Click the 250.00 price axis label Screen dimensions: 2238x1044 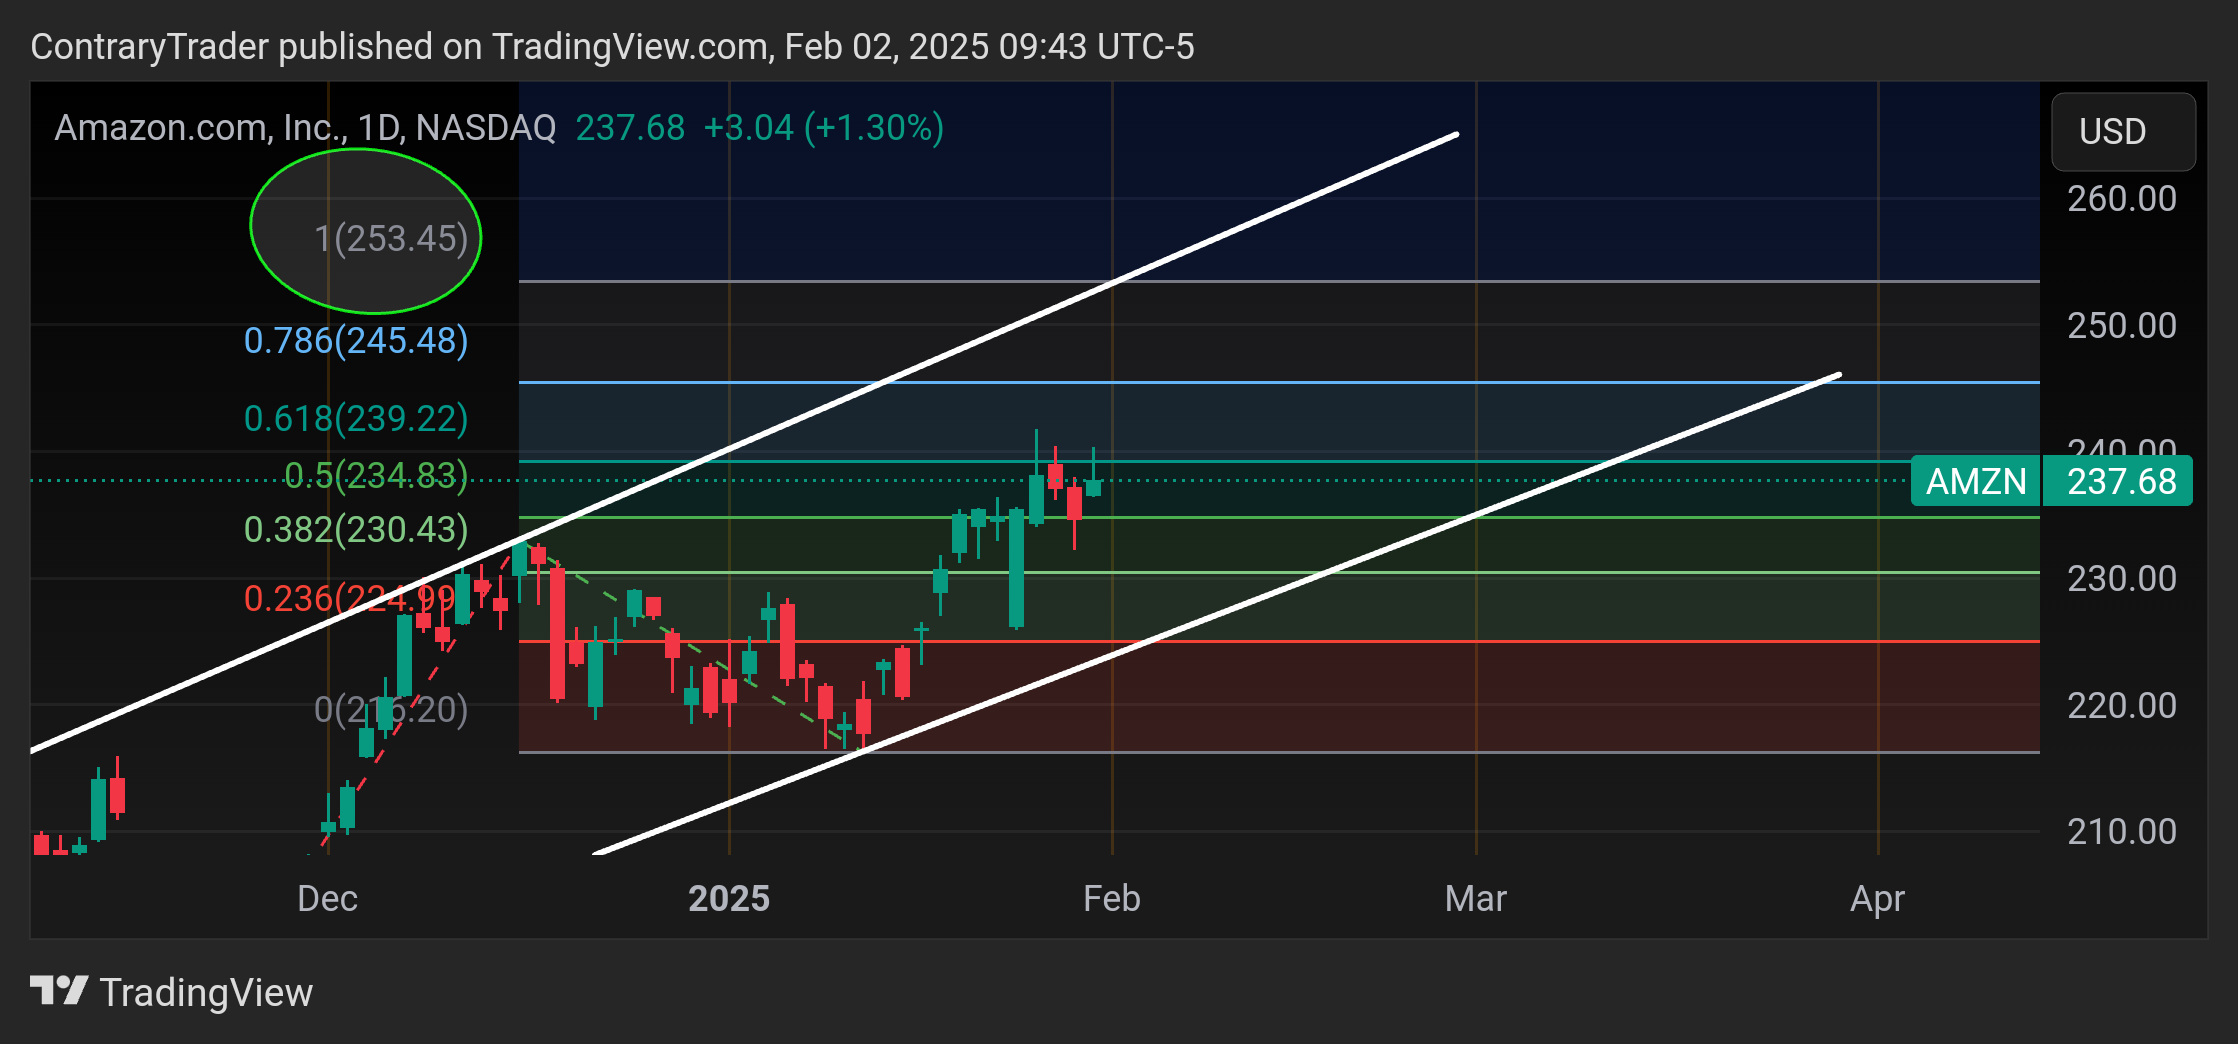tap(2122, 326)
